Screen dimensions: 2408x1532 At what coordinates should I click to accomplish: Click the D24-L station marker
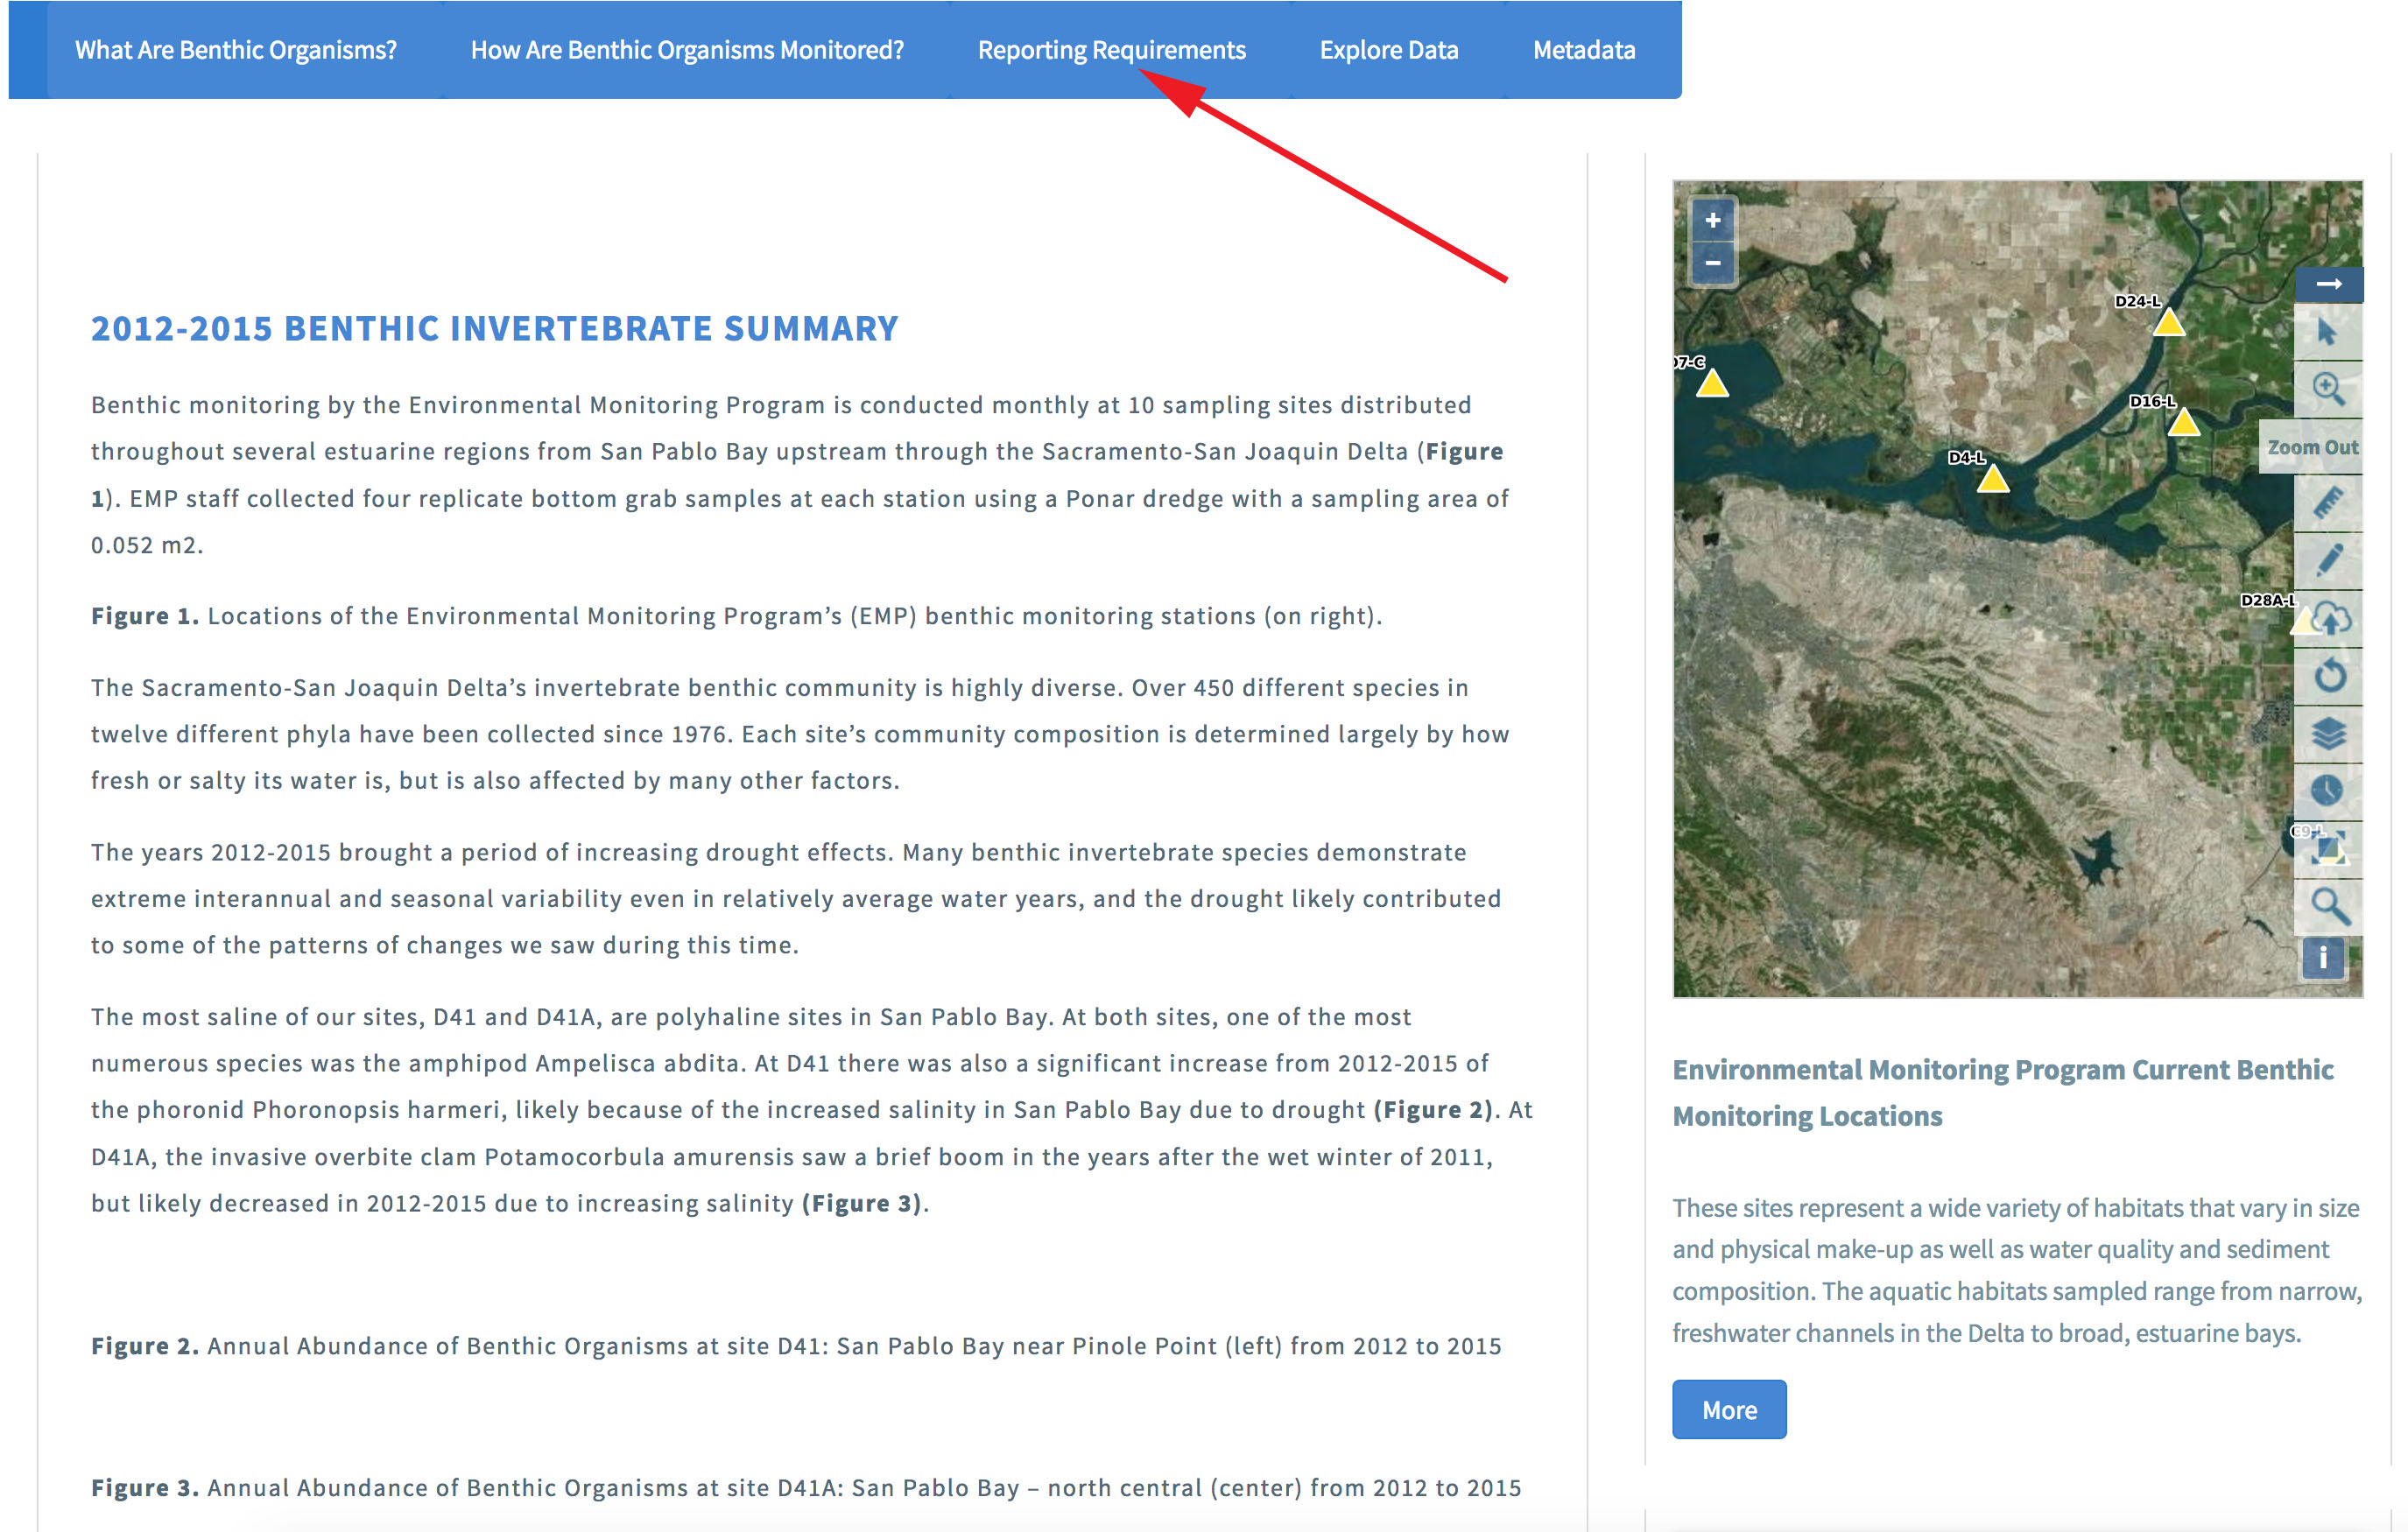coord(2168,323)
